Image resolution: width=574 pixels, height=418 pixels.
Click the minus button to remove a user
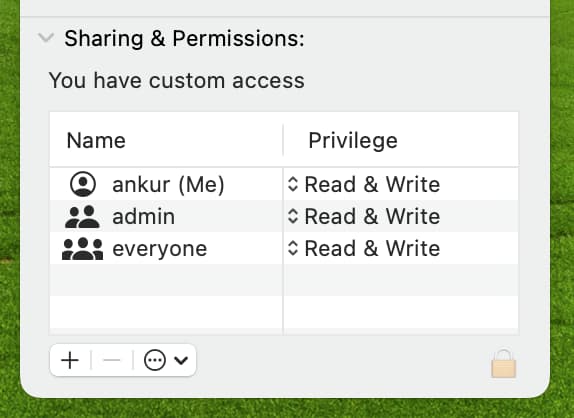(112, 361)
